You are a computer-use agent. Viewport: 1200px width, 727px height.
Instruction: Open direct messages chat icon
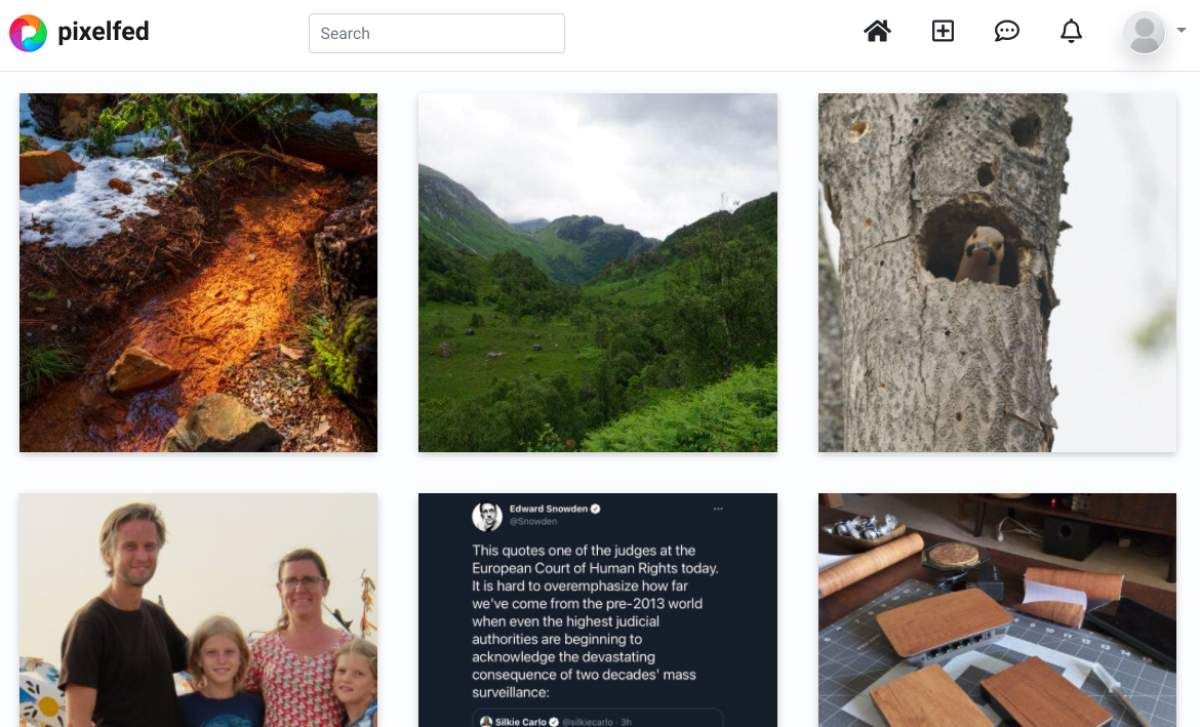pyautogui.click(x=1006, y=32)
